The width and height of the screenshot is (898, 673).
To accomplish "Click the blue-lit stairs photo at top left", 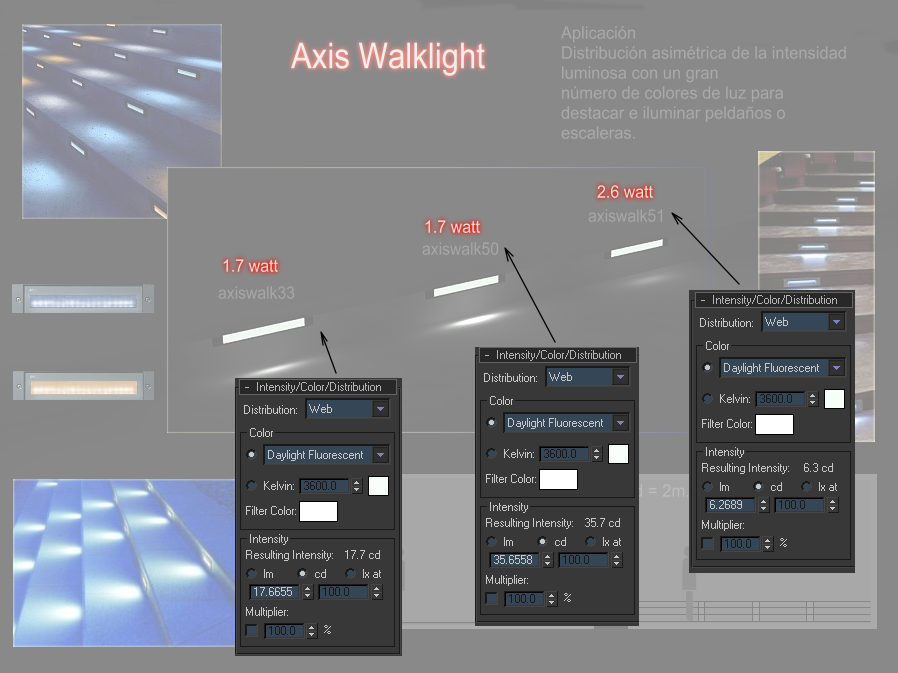I will [x=122, y=121].
